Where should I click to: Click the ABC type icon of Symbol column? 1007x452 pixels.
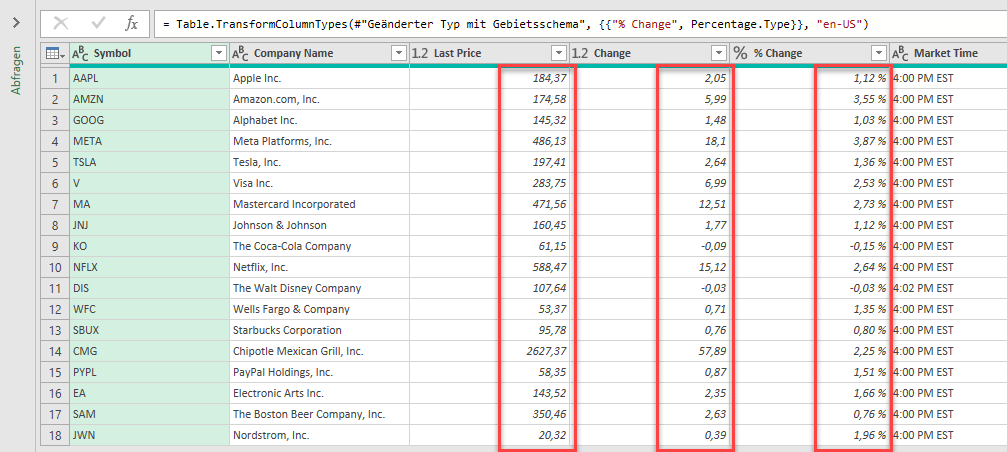click(80, 54)
